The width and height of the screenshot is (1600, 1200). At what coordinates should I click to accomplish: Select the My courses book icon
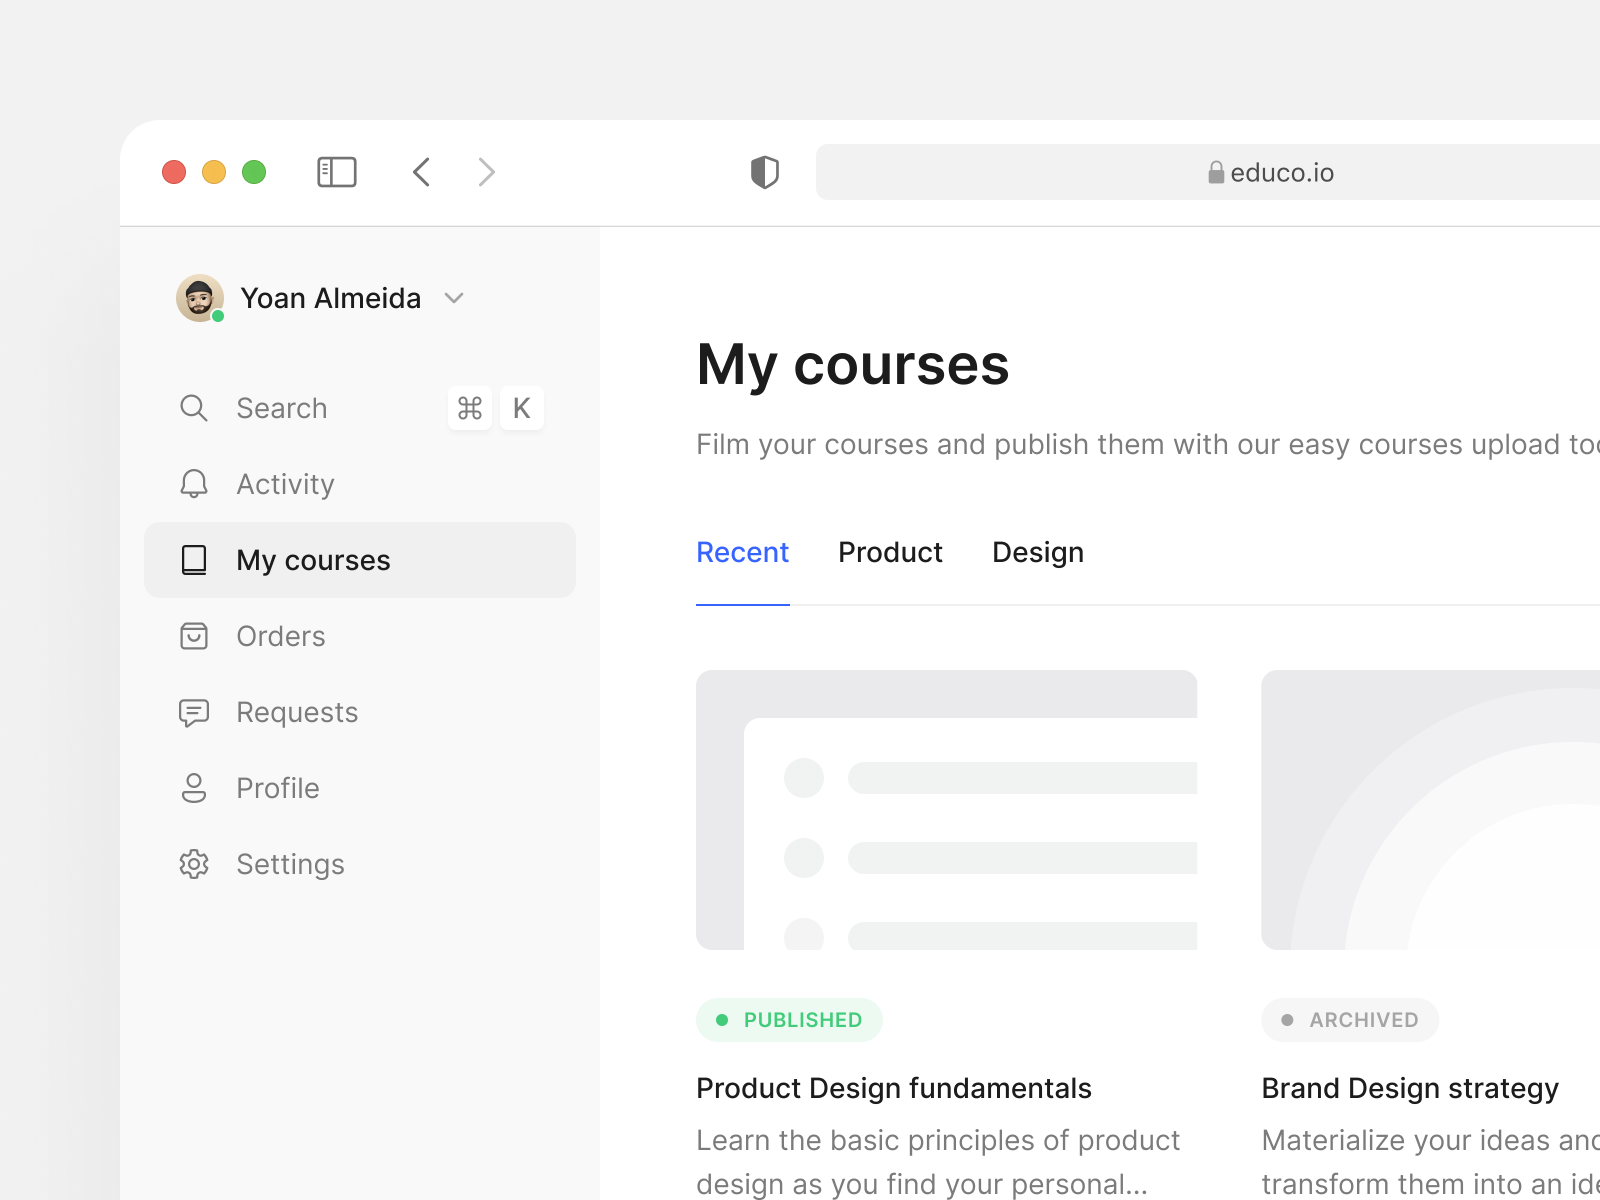194,560
